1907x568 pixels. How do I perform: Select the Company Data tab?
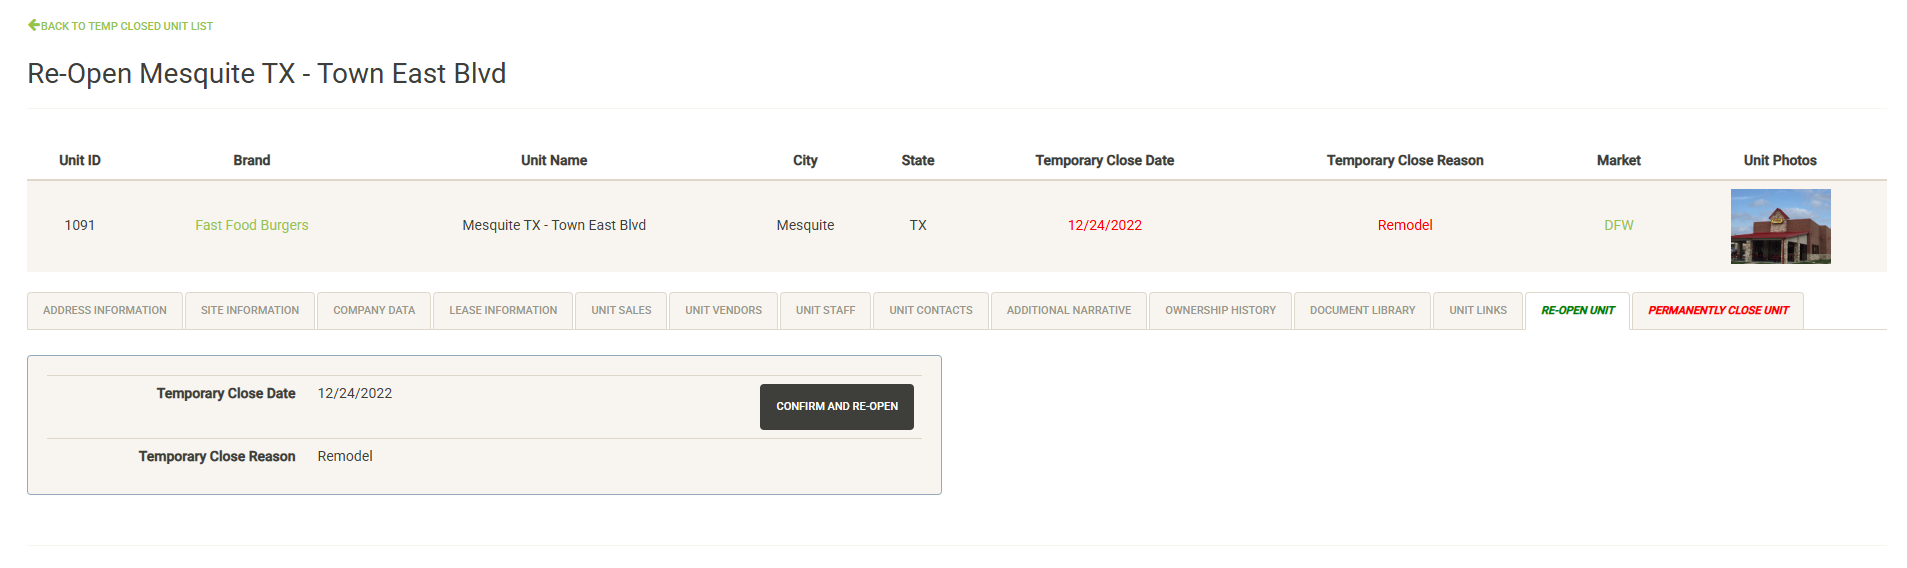click(x=374, y=310)
